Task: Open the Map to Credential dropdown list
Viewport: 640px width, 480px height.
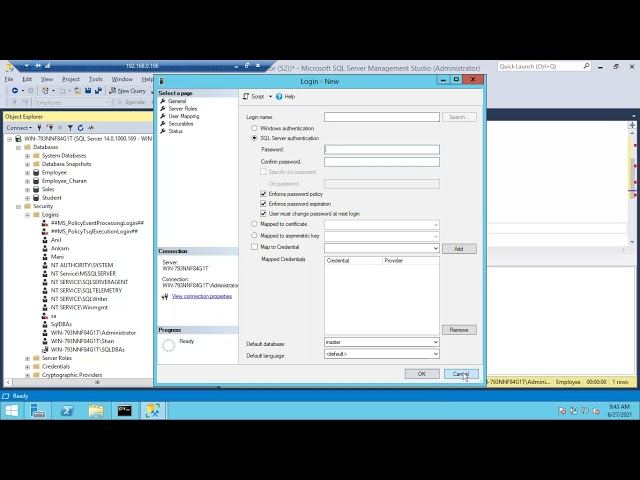Action: tap(436, 248)
